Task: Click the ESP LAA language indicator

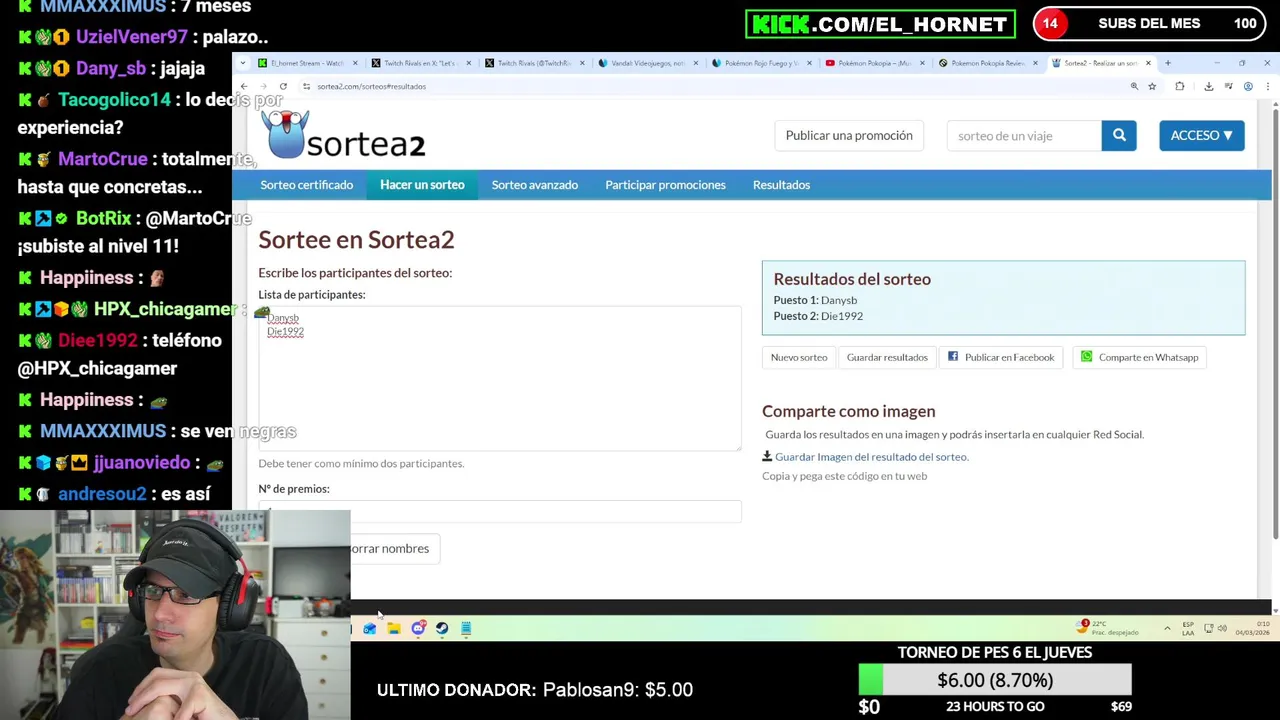Action: coord(1189,628)
